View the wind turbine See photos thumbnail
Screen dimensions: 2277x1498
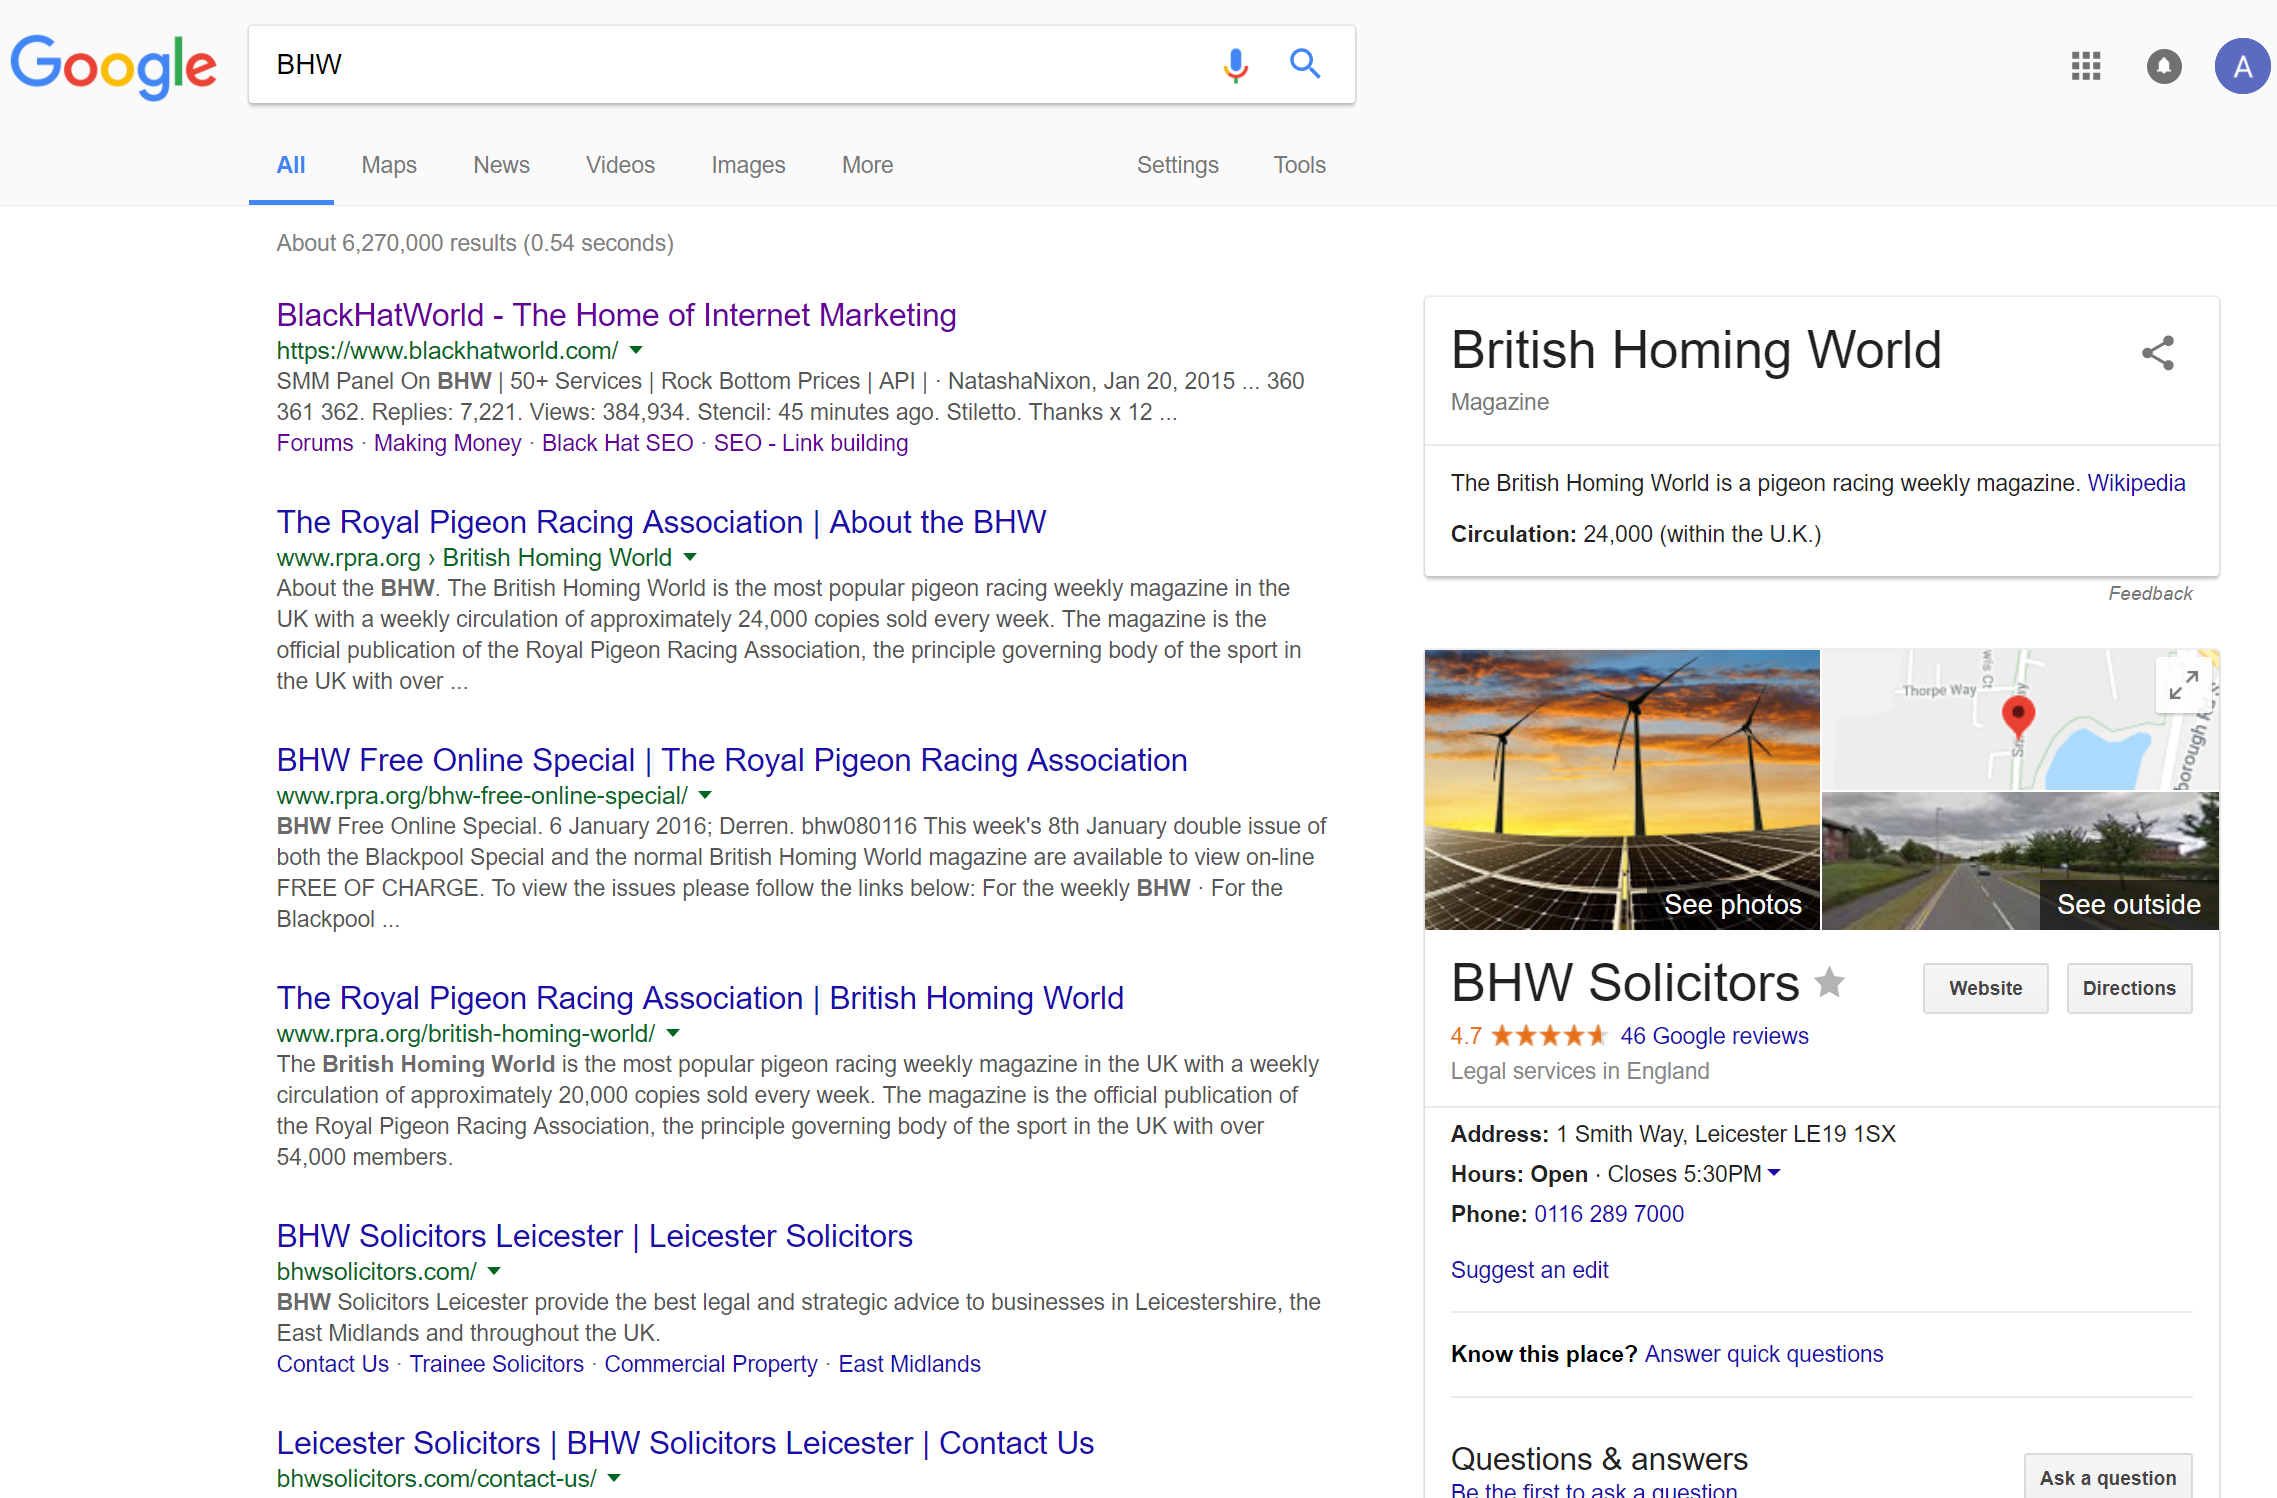(x=1622, y=790)
